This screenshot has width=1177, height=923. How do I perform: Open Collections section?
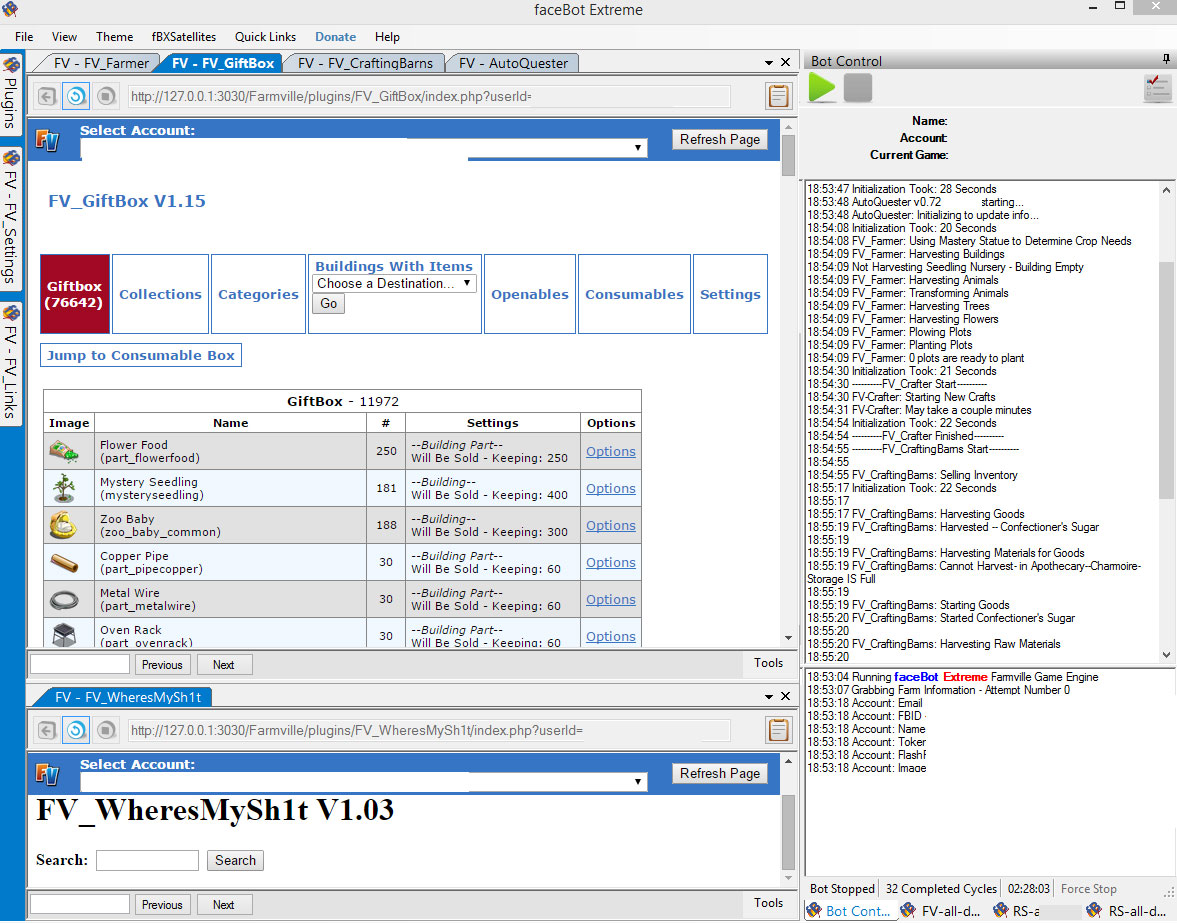(160, 294)
